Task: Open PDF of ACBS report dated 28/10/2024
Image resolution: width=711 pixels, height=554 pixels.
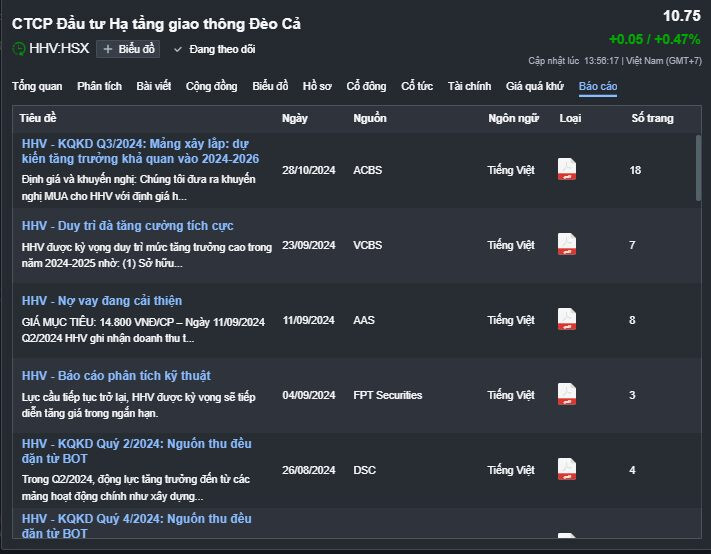Action: point(567,170)
